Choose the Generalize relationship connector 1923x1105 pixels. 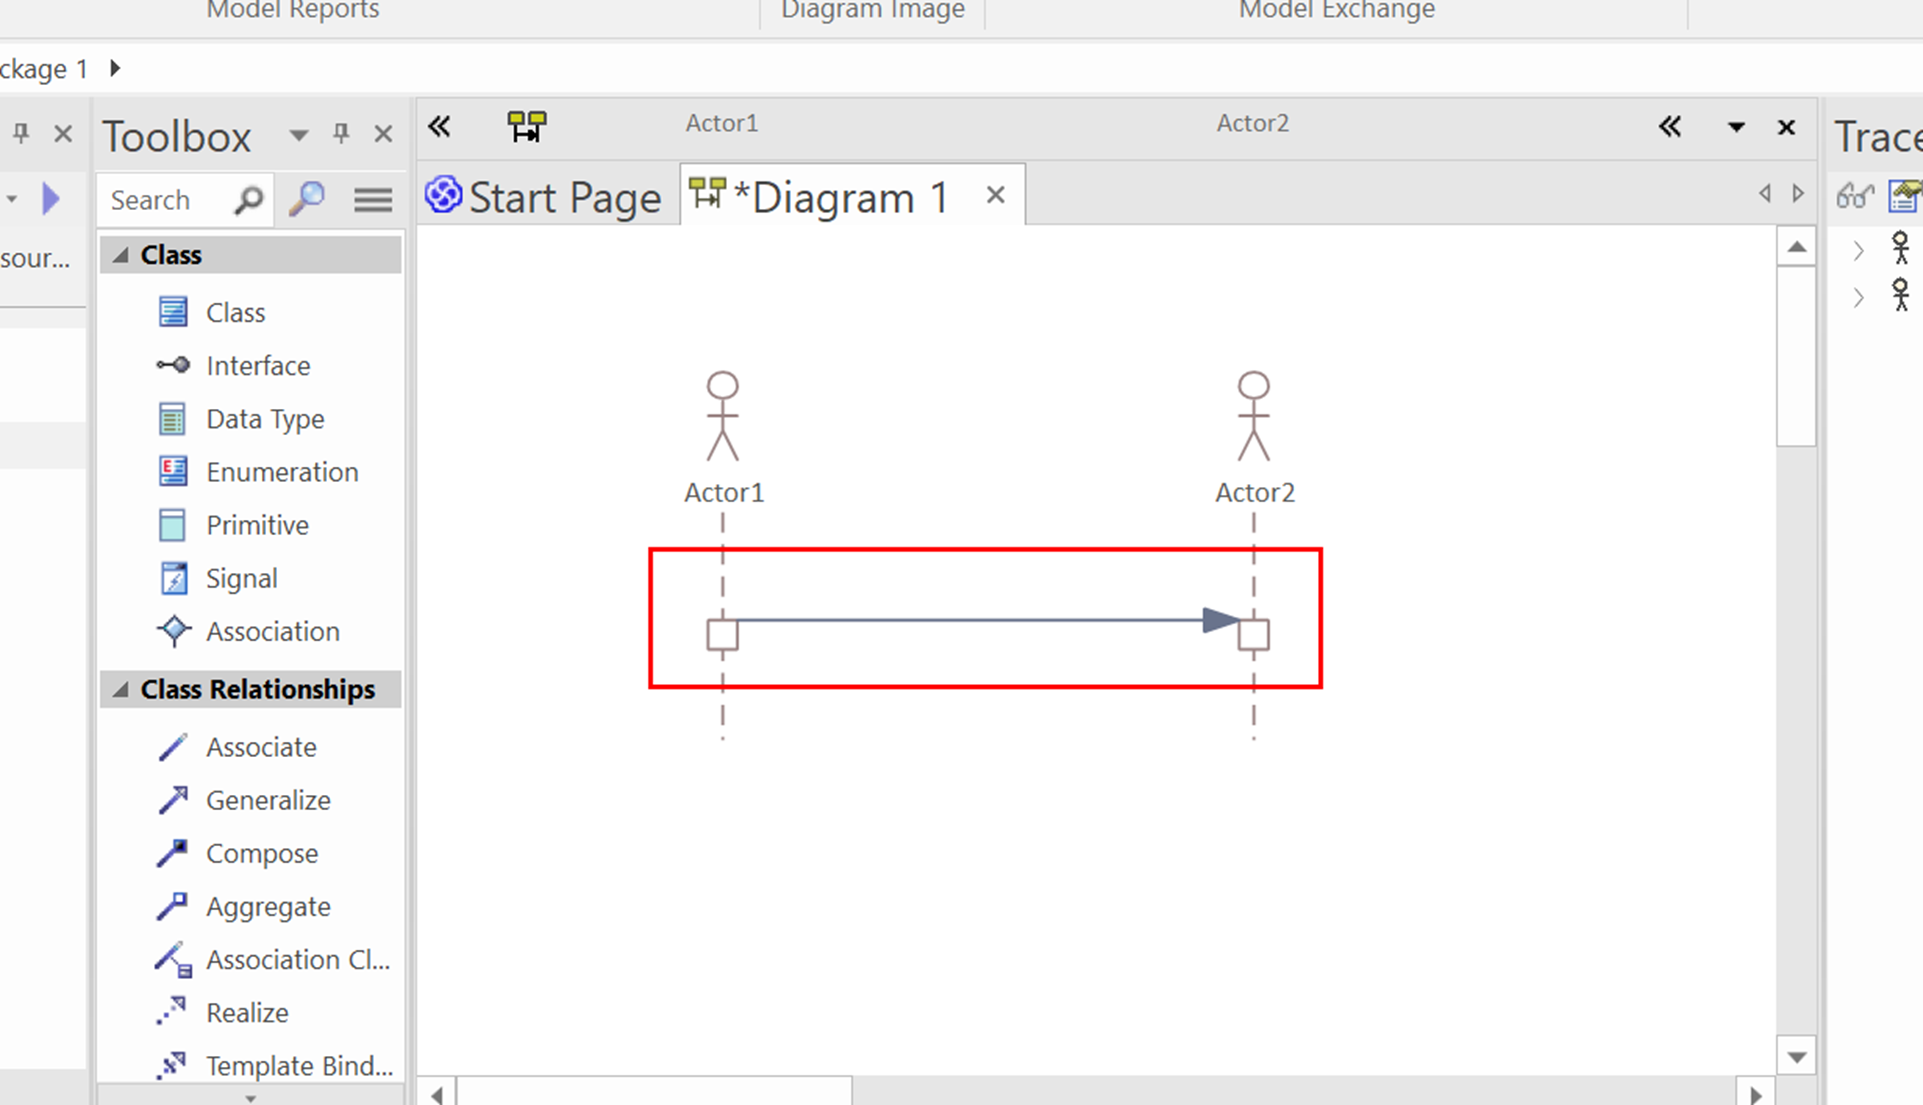[267, 801]
